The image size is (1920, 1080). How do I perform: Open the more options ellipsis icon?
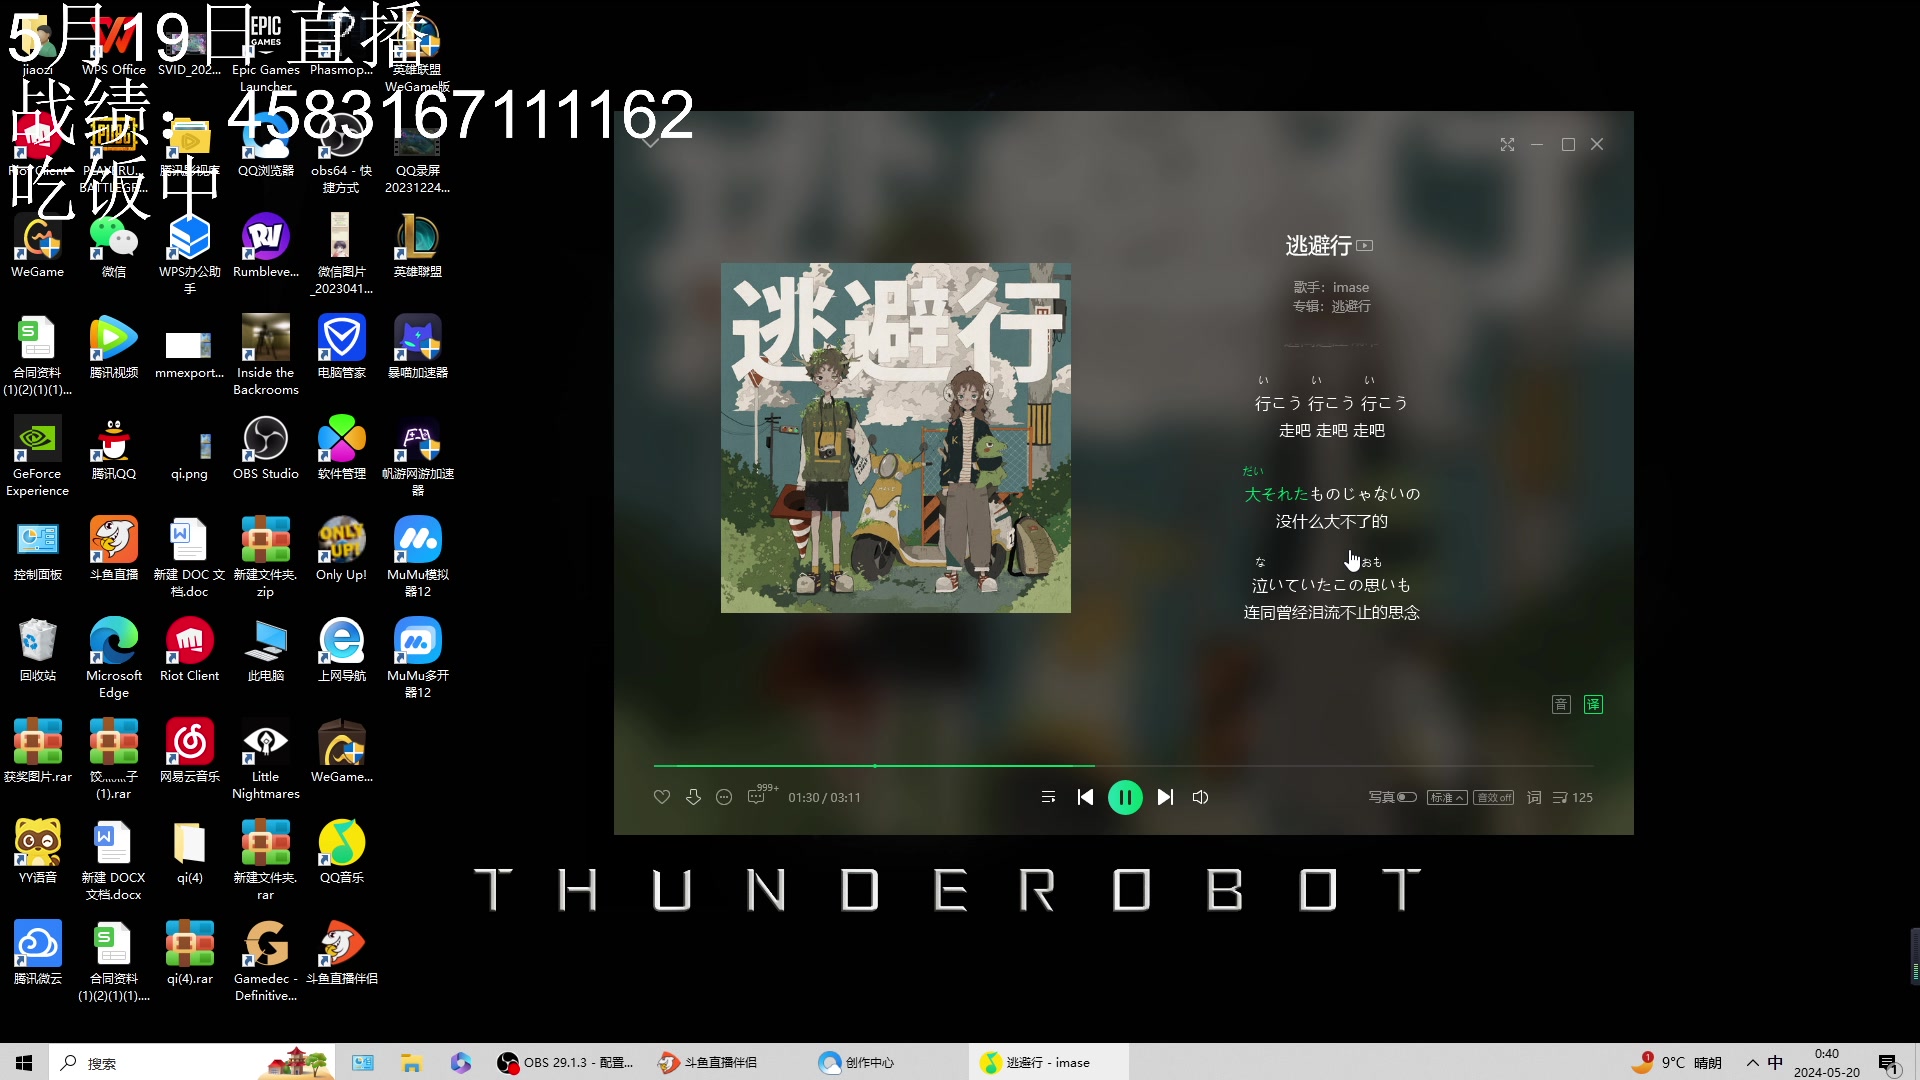(724, 797)
